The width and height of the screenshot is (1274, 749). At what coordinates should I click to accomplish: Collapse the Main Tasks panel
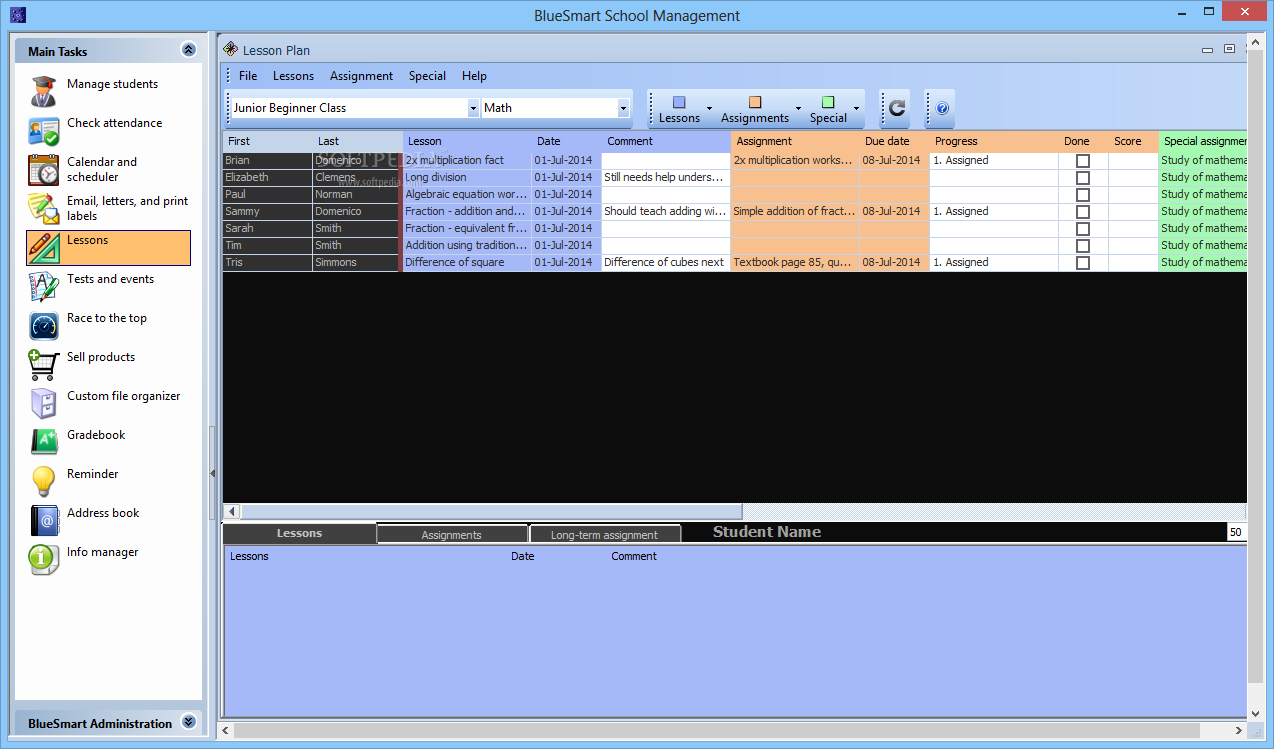[x=188, y=50]
